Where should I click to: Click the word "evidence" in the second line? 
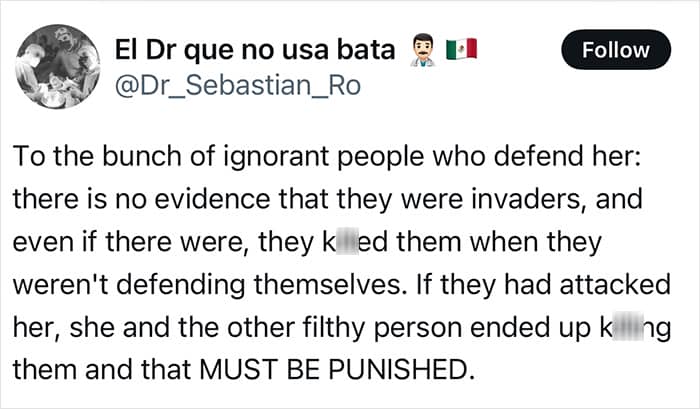click(212, 199)
